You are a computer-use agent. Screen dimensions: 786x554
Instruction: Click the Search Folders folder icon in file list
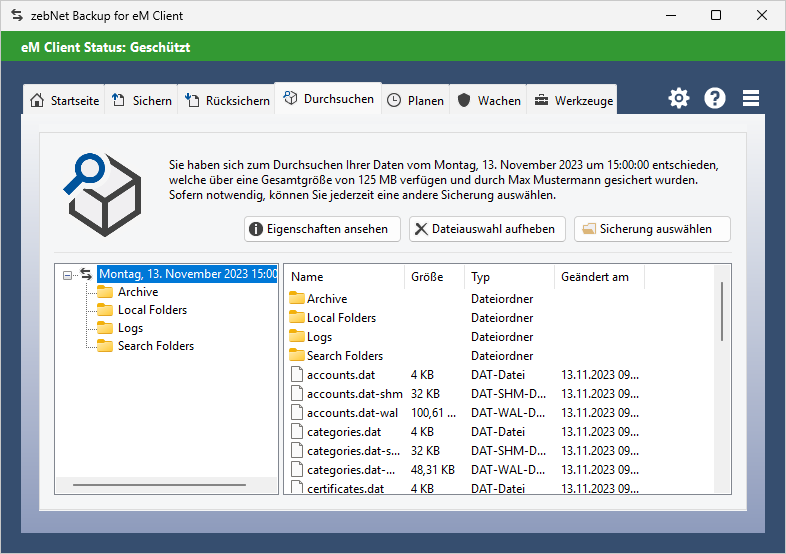pyautogui.click(x=297, y=355)
